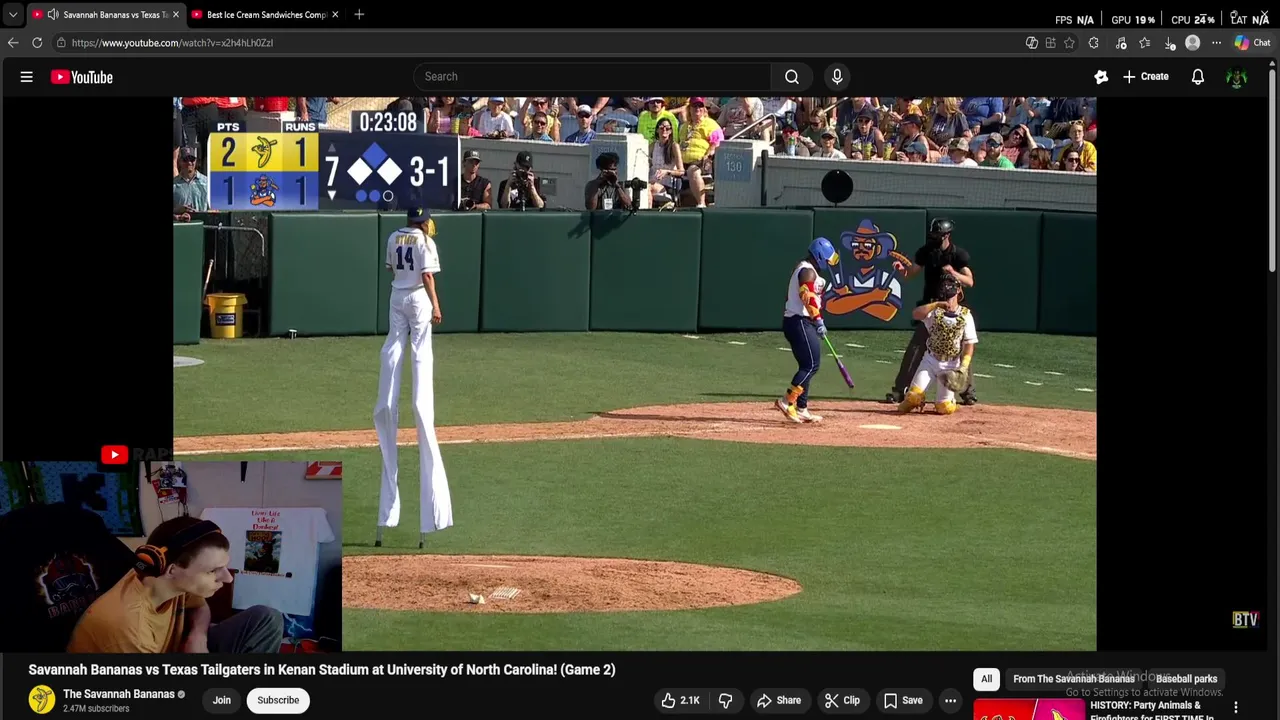Open browser extensions puzzle icon
1280x720 pixels.
[x=1094, y=43]
